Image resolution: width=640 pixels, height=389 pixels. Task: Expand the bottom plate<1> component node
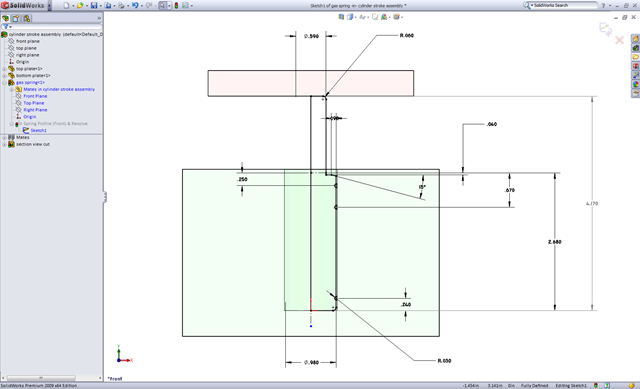click(4, 76)
